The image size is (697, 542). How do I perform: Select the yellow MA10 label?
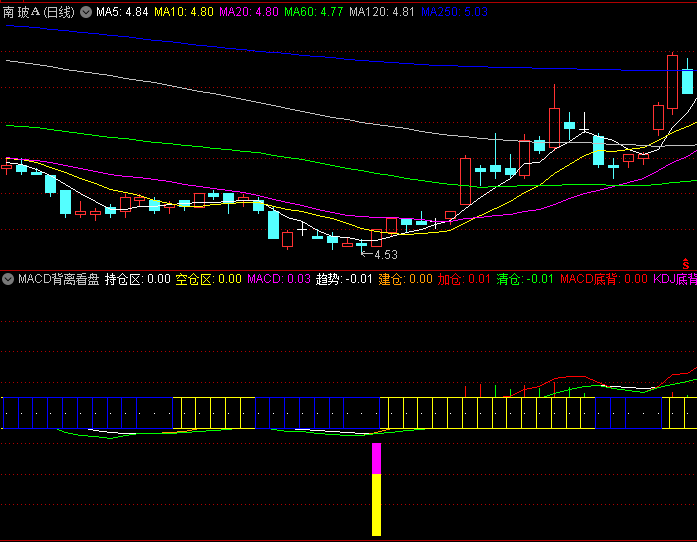point(184,12)
